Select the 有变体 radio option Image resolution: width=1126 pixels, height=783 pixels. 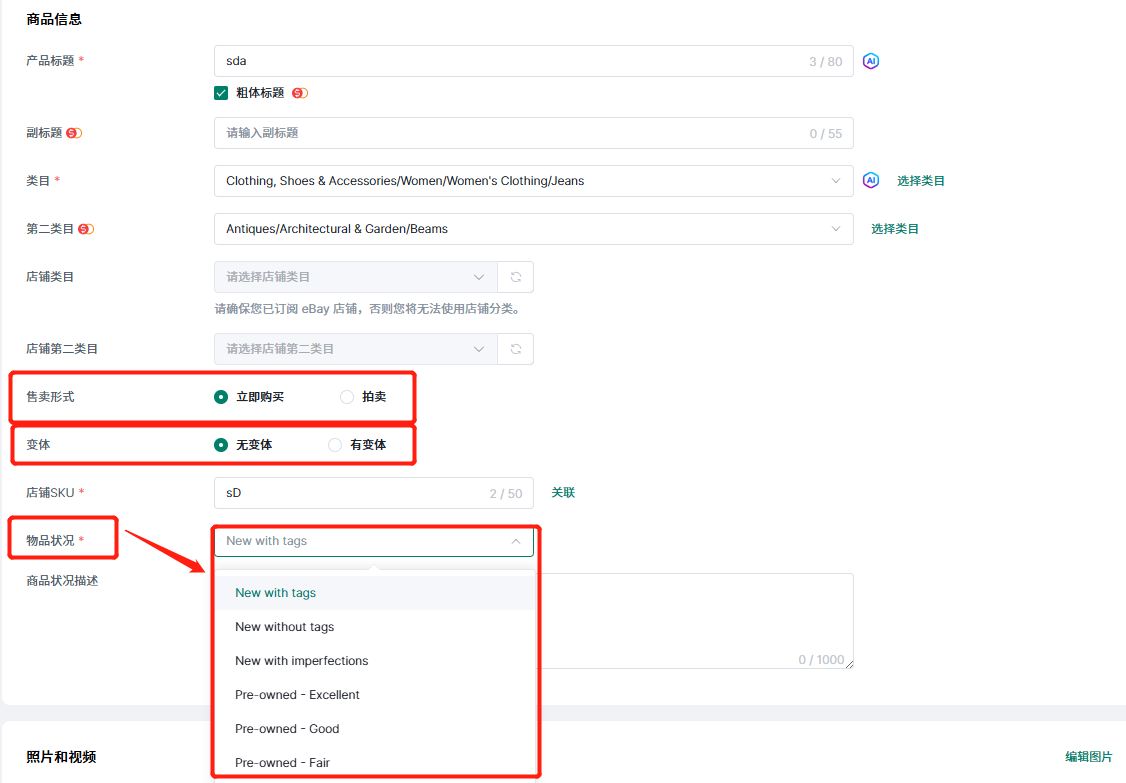(335, 445)
